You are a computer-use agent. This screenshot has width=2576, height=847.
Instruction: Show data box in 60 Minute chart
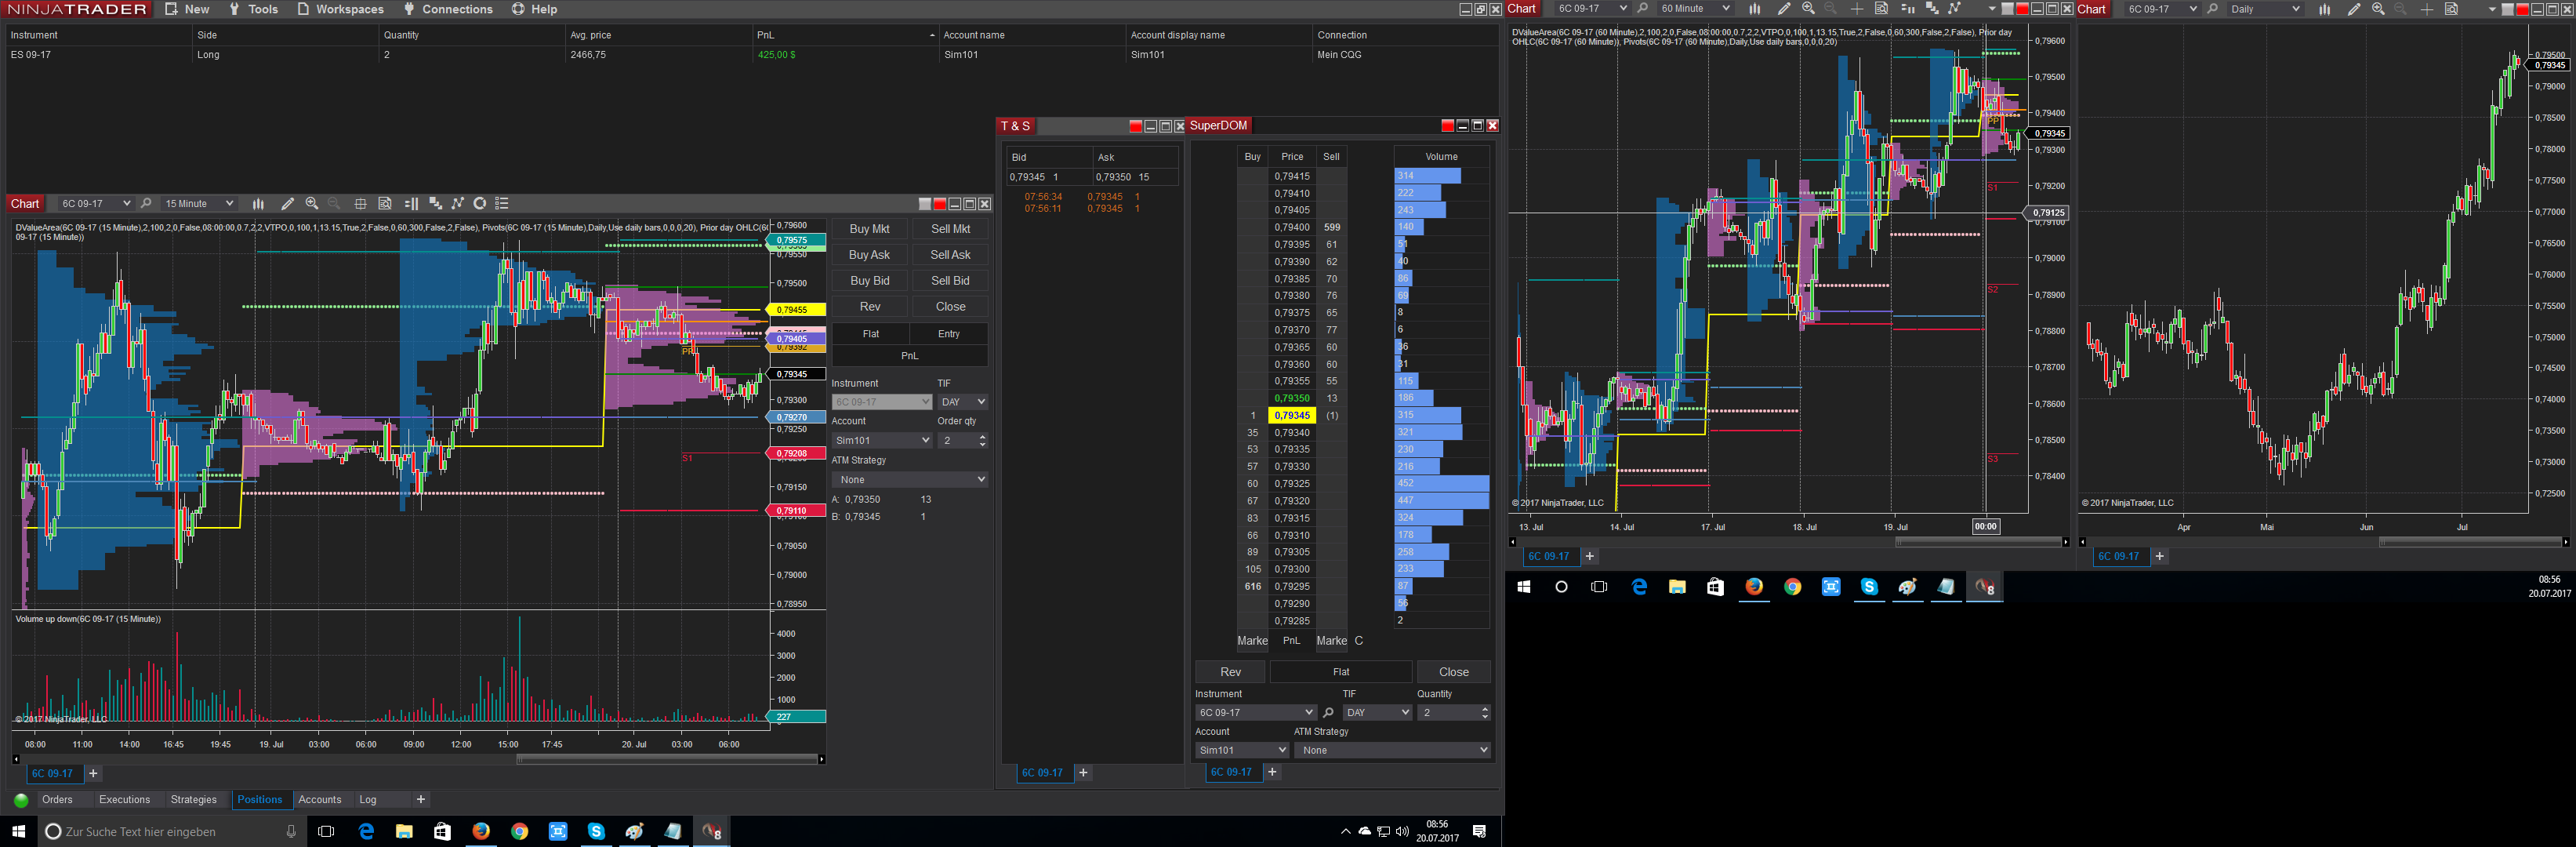pyautogui.click(x=1881, y=9)
